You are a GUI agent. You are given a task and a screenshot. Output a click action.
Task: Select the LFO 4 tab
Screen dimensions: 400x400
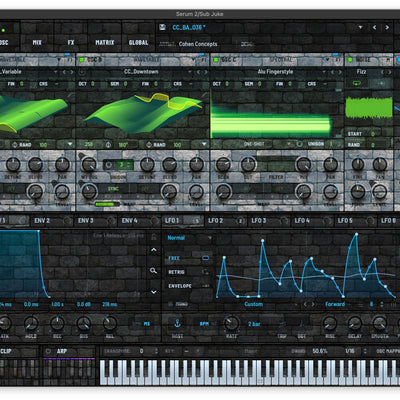tap(302, 221)
